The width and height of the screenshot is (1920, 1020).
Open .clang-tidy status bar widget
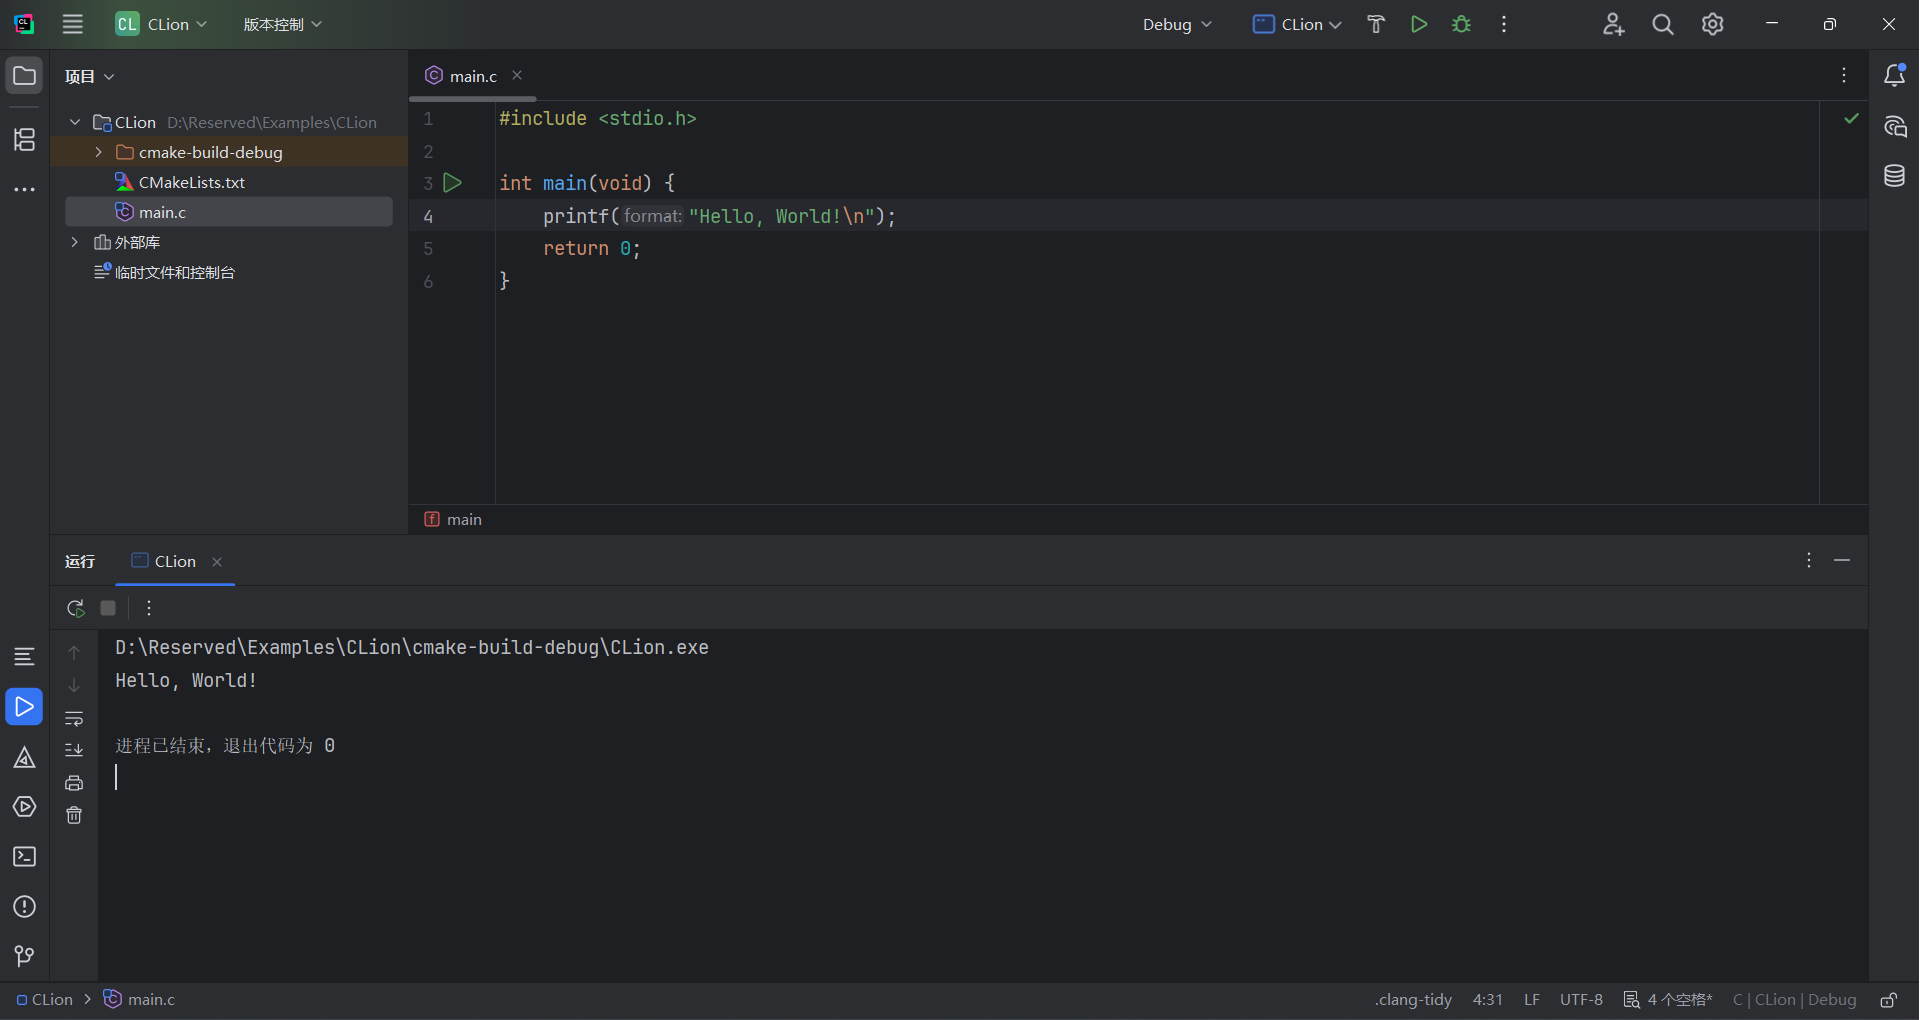pyautogui.click(x=1413, y=1000)
